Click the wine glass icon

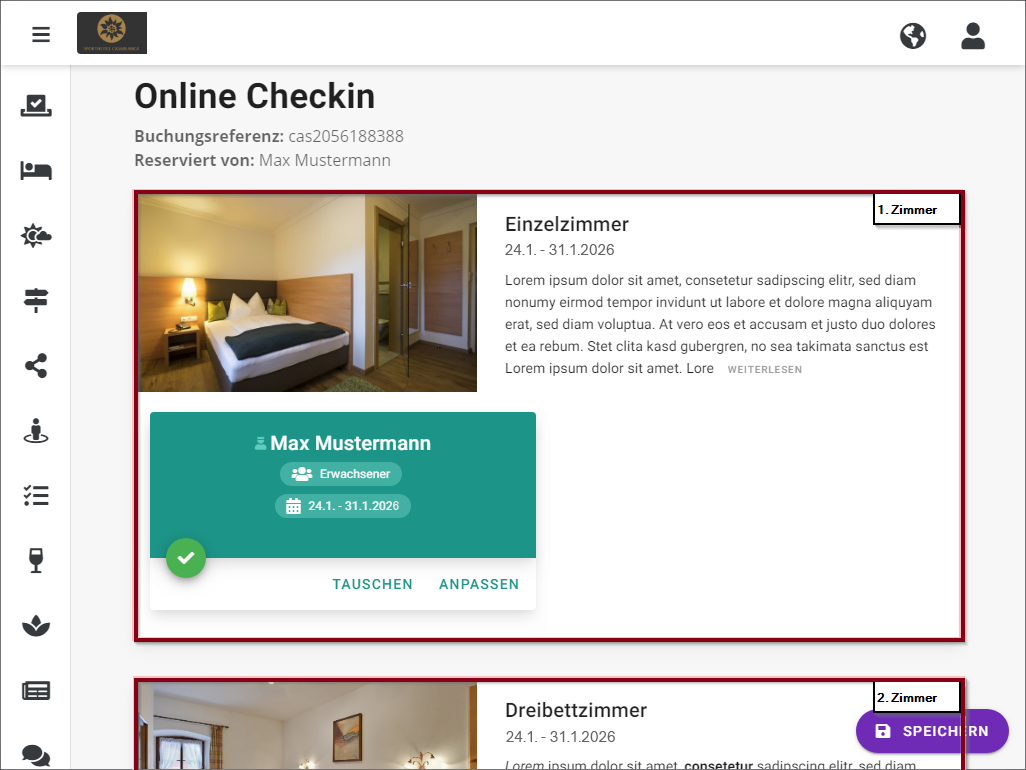[36, 560]
